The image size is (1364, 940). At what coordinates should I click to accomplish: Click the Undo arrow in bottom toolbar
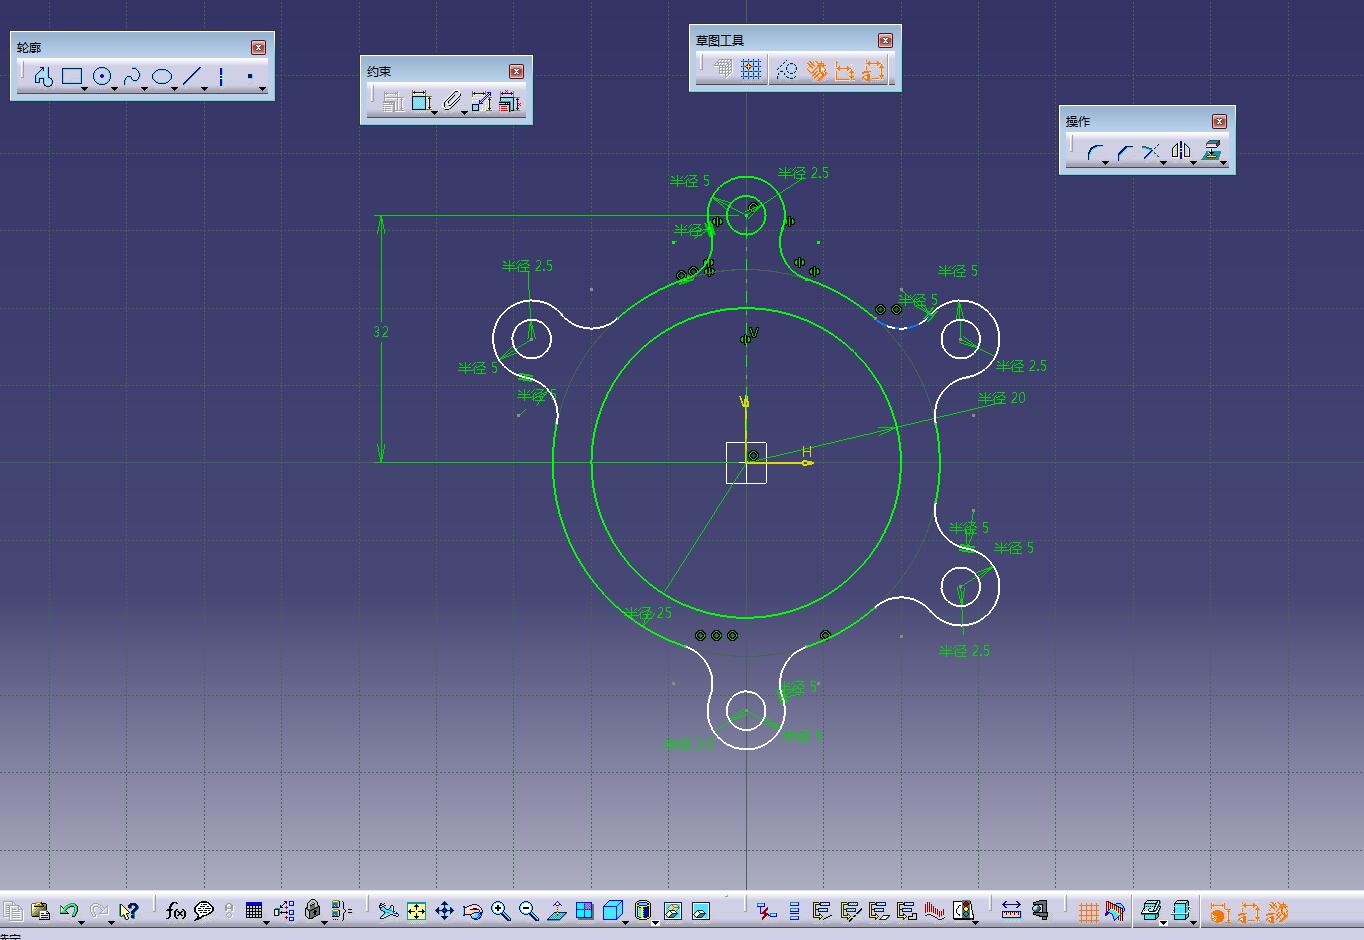click(x=68, y=911)
